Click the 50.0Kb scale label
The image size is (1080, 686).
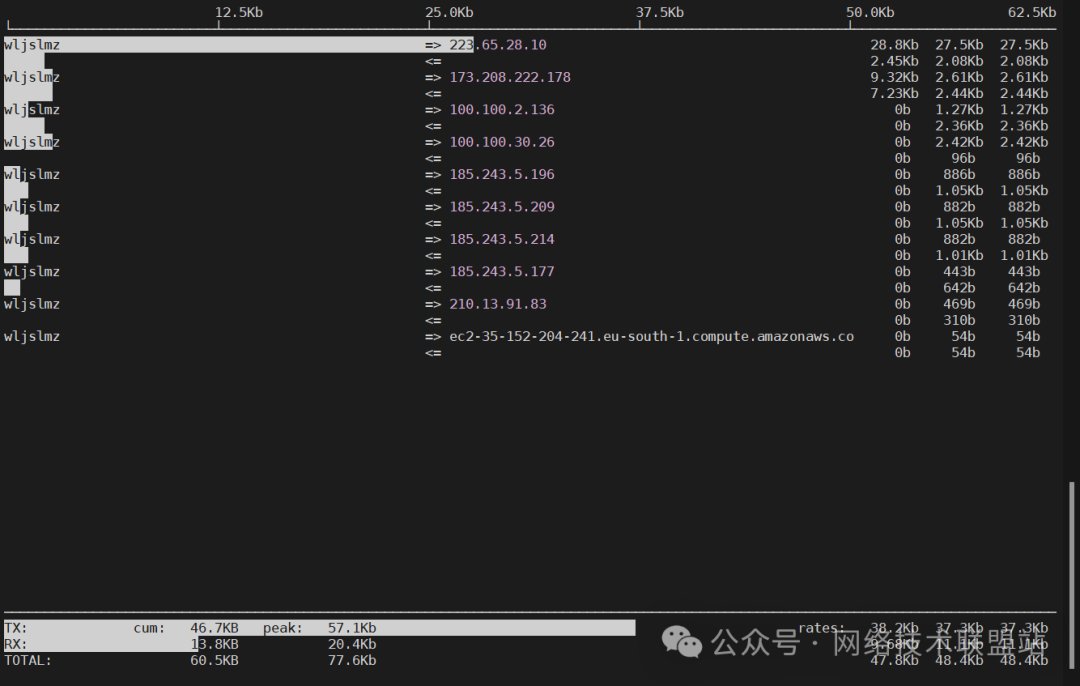tap(870, 12)
